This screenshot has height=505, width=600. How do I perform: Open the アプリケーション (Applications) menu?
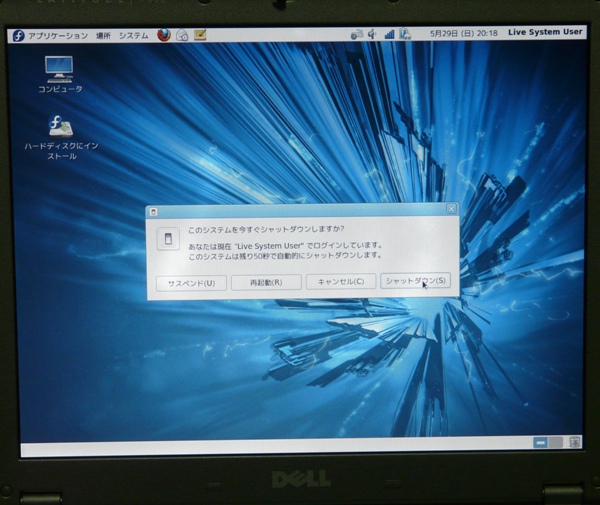point(58,35)
